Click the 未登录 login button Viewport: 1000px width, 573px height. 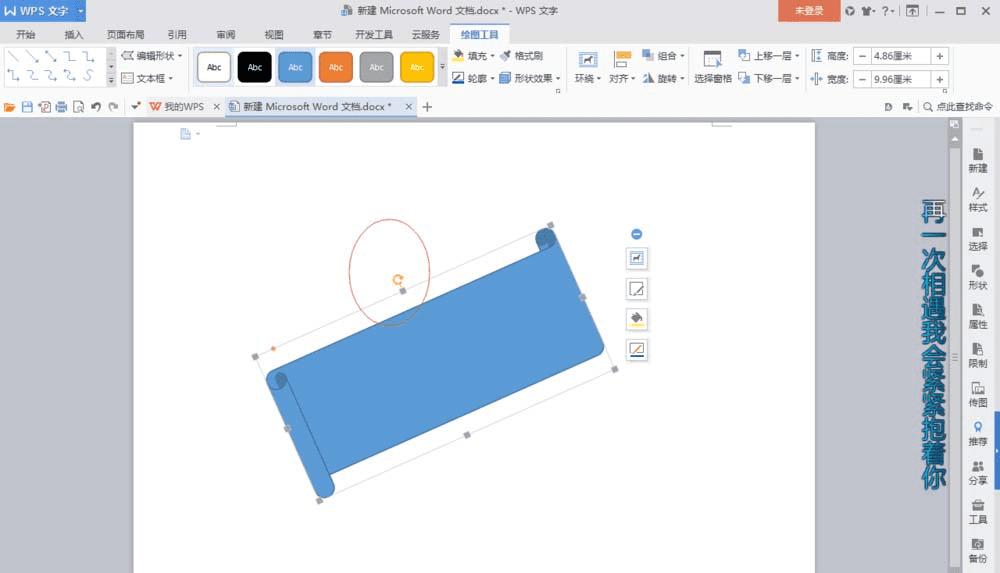click(809, 10)
